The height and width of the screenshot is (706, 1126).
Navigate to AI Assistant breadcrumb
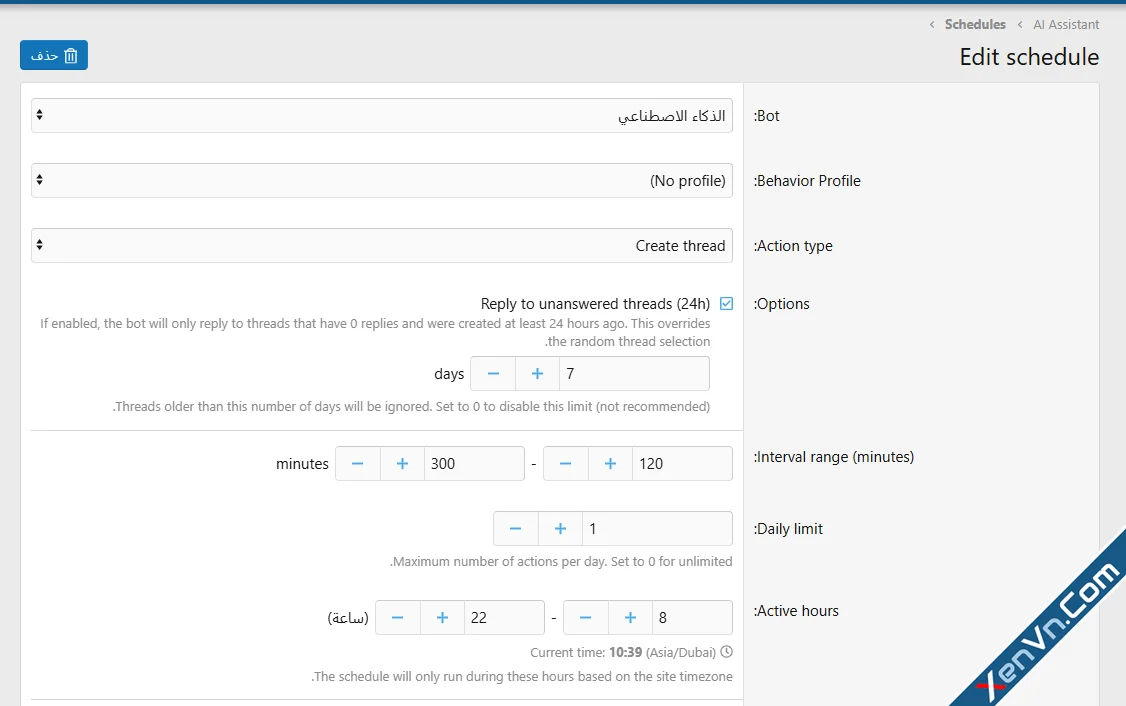(1066, 24)
